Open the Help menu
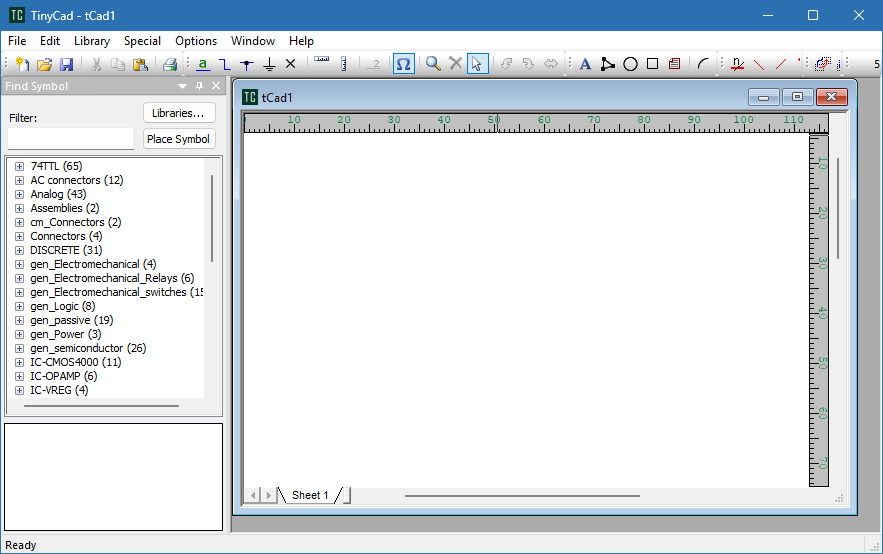Screen dimensions: 883x554 pyautogui.click(x=301, y=41)
